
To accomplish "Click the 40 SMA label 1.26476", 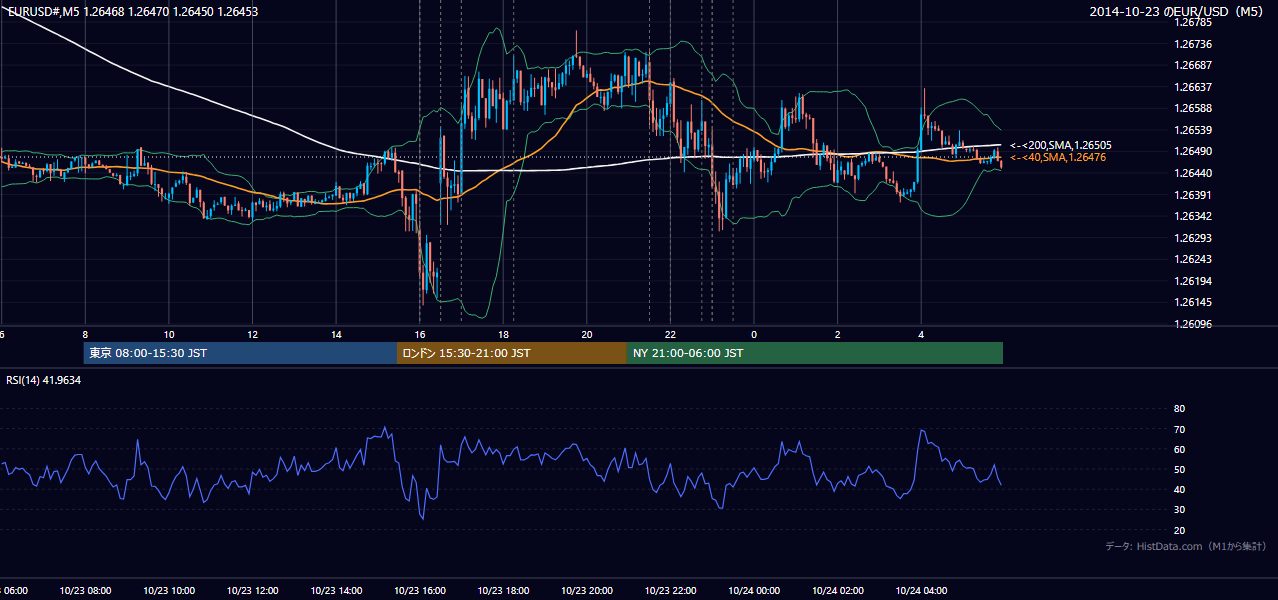I will tap(1058, 157).
